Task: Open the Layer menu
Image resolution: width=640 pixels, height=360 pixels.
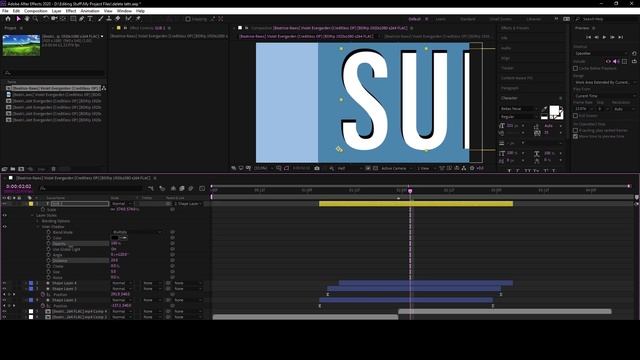Action: (57, 11)
